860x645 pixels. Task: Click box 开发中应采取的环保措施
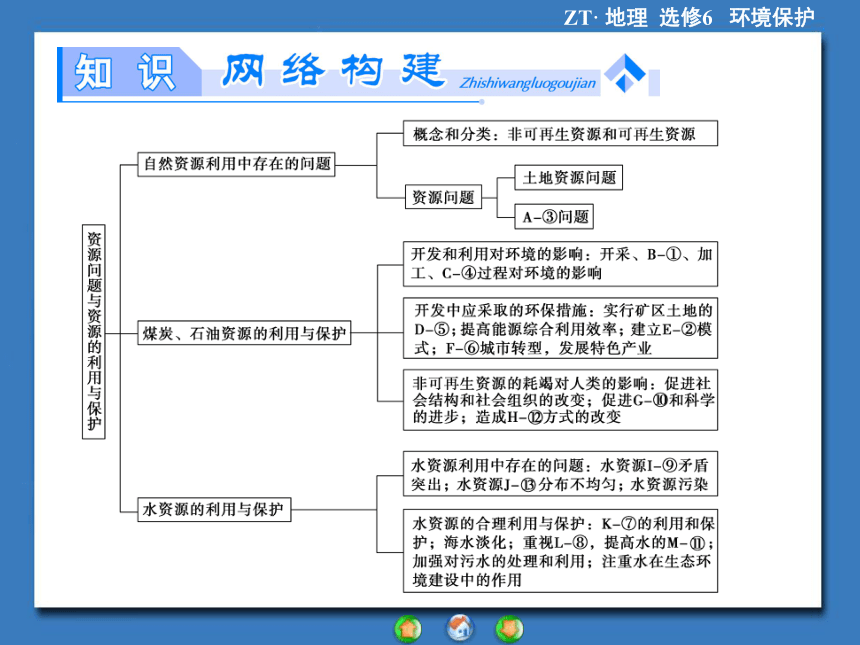point(561,329)
